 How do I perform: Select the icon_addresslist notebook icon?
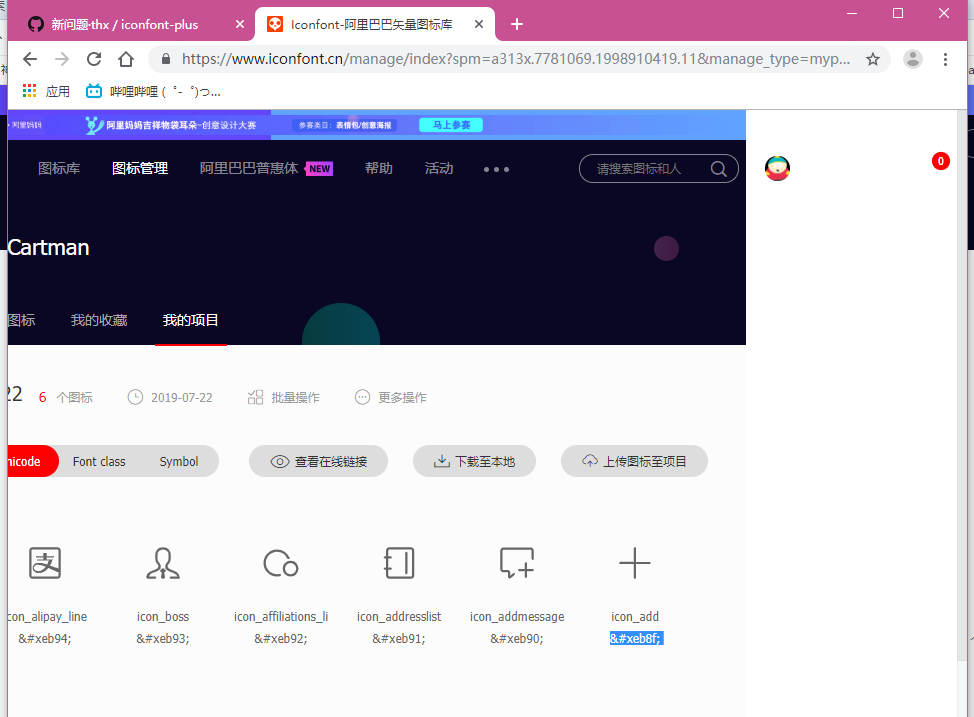(x=399, y=563)
